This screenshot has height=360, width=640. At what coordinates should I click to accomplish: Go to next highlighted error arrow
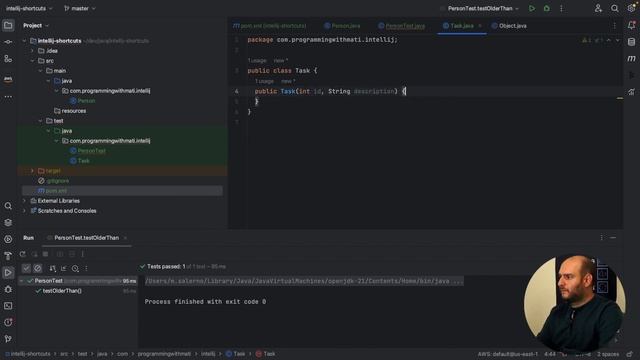[x=617, y=40]
